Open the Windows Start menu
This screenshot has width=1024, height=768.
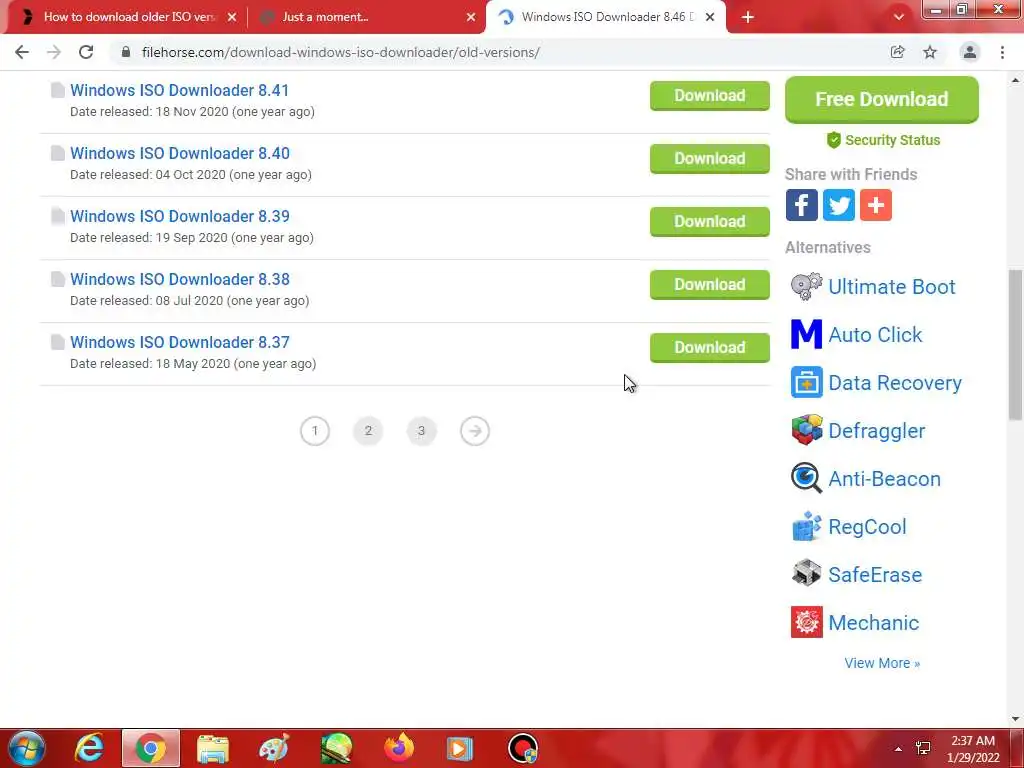[x=27, y=748]
